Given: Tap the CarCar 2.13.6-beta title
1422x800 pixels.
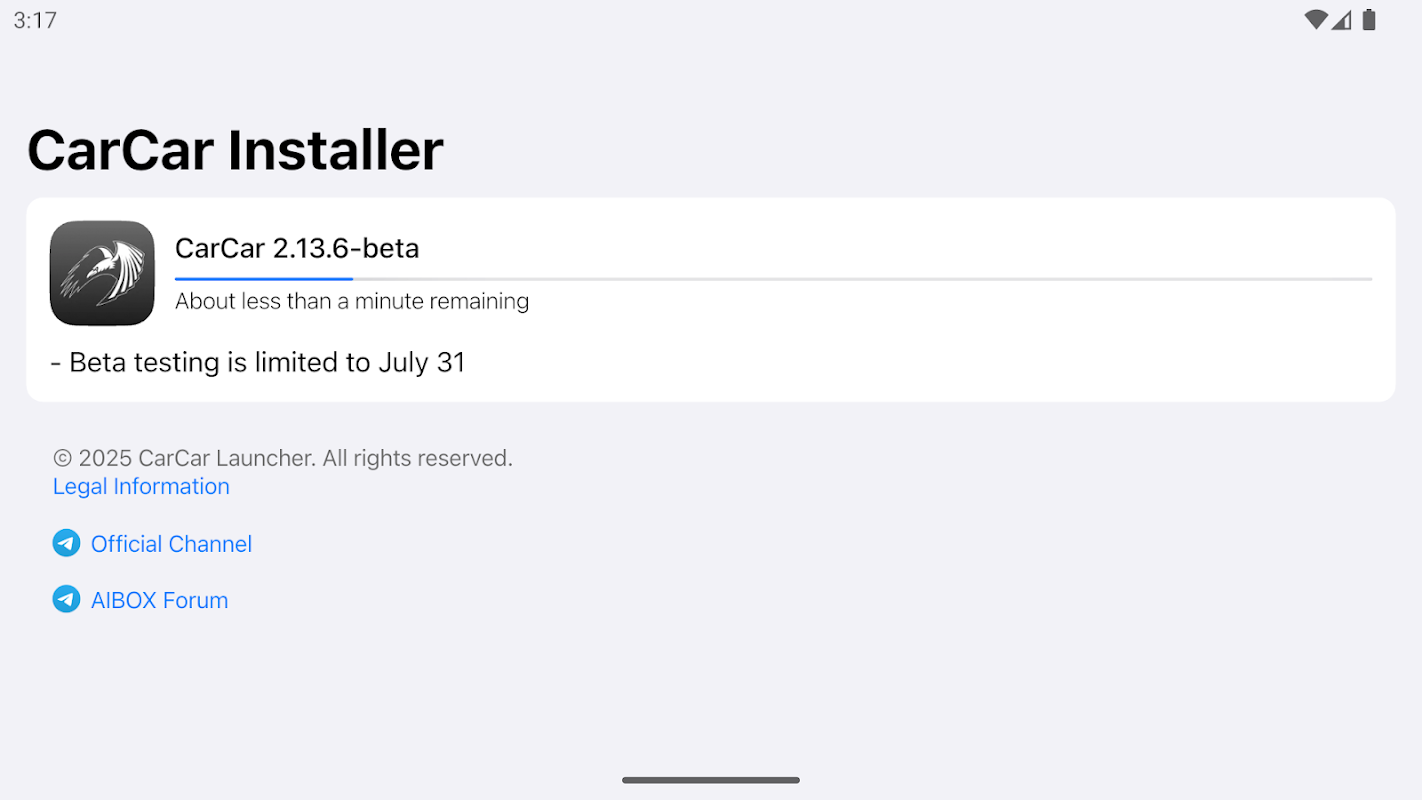Looking at the screenshot, I should click(x=297, y=248).
